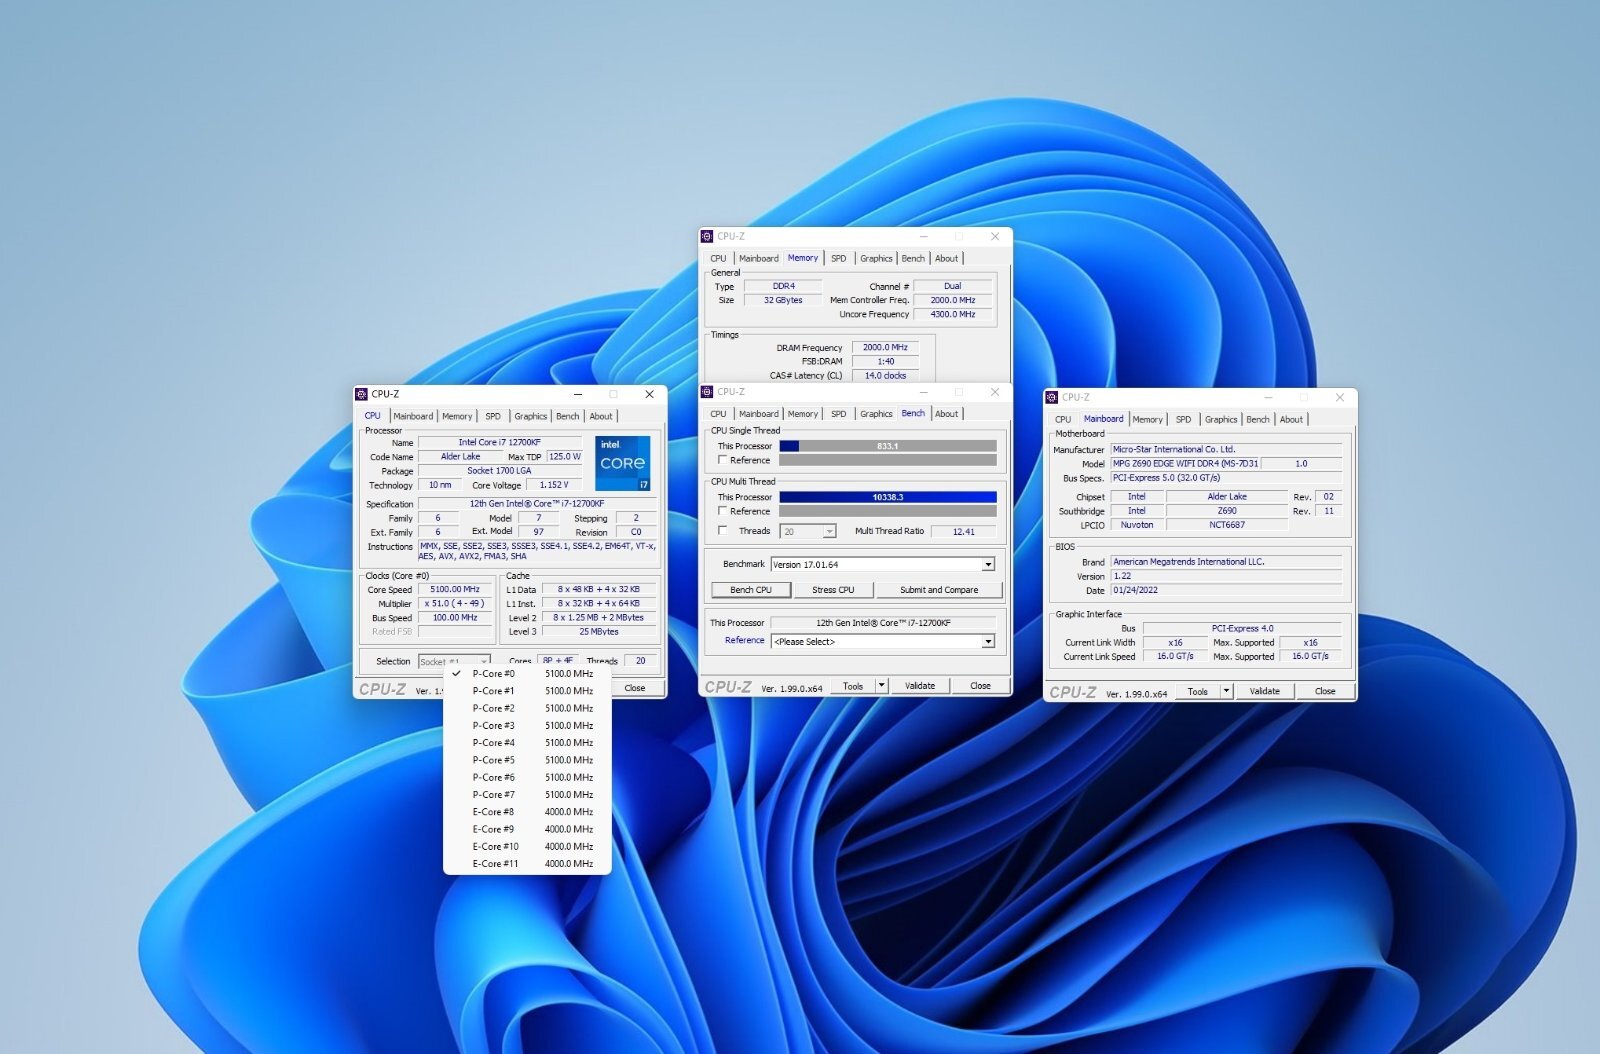Click Close button in CPU window footer
The width and height of the screenshot is (1600, 1054).
635,688
